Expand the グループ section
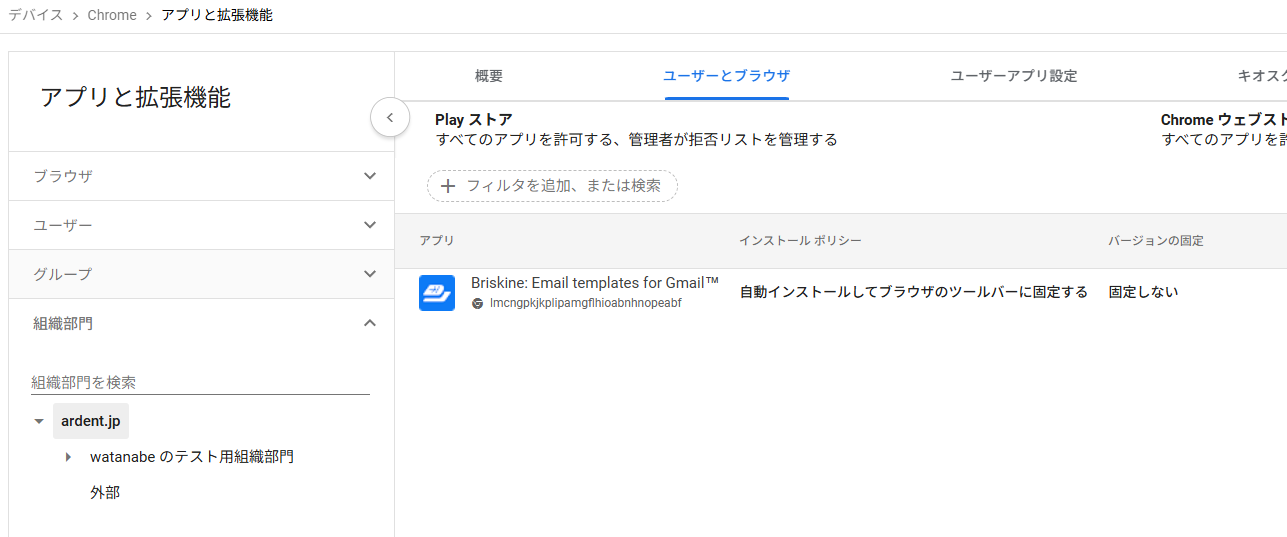 (x=370, y=274)
